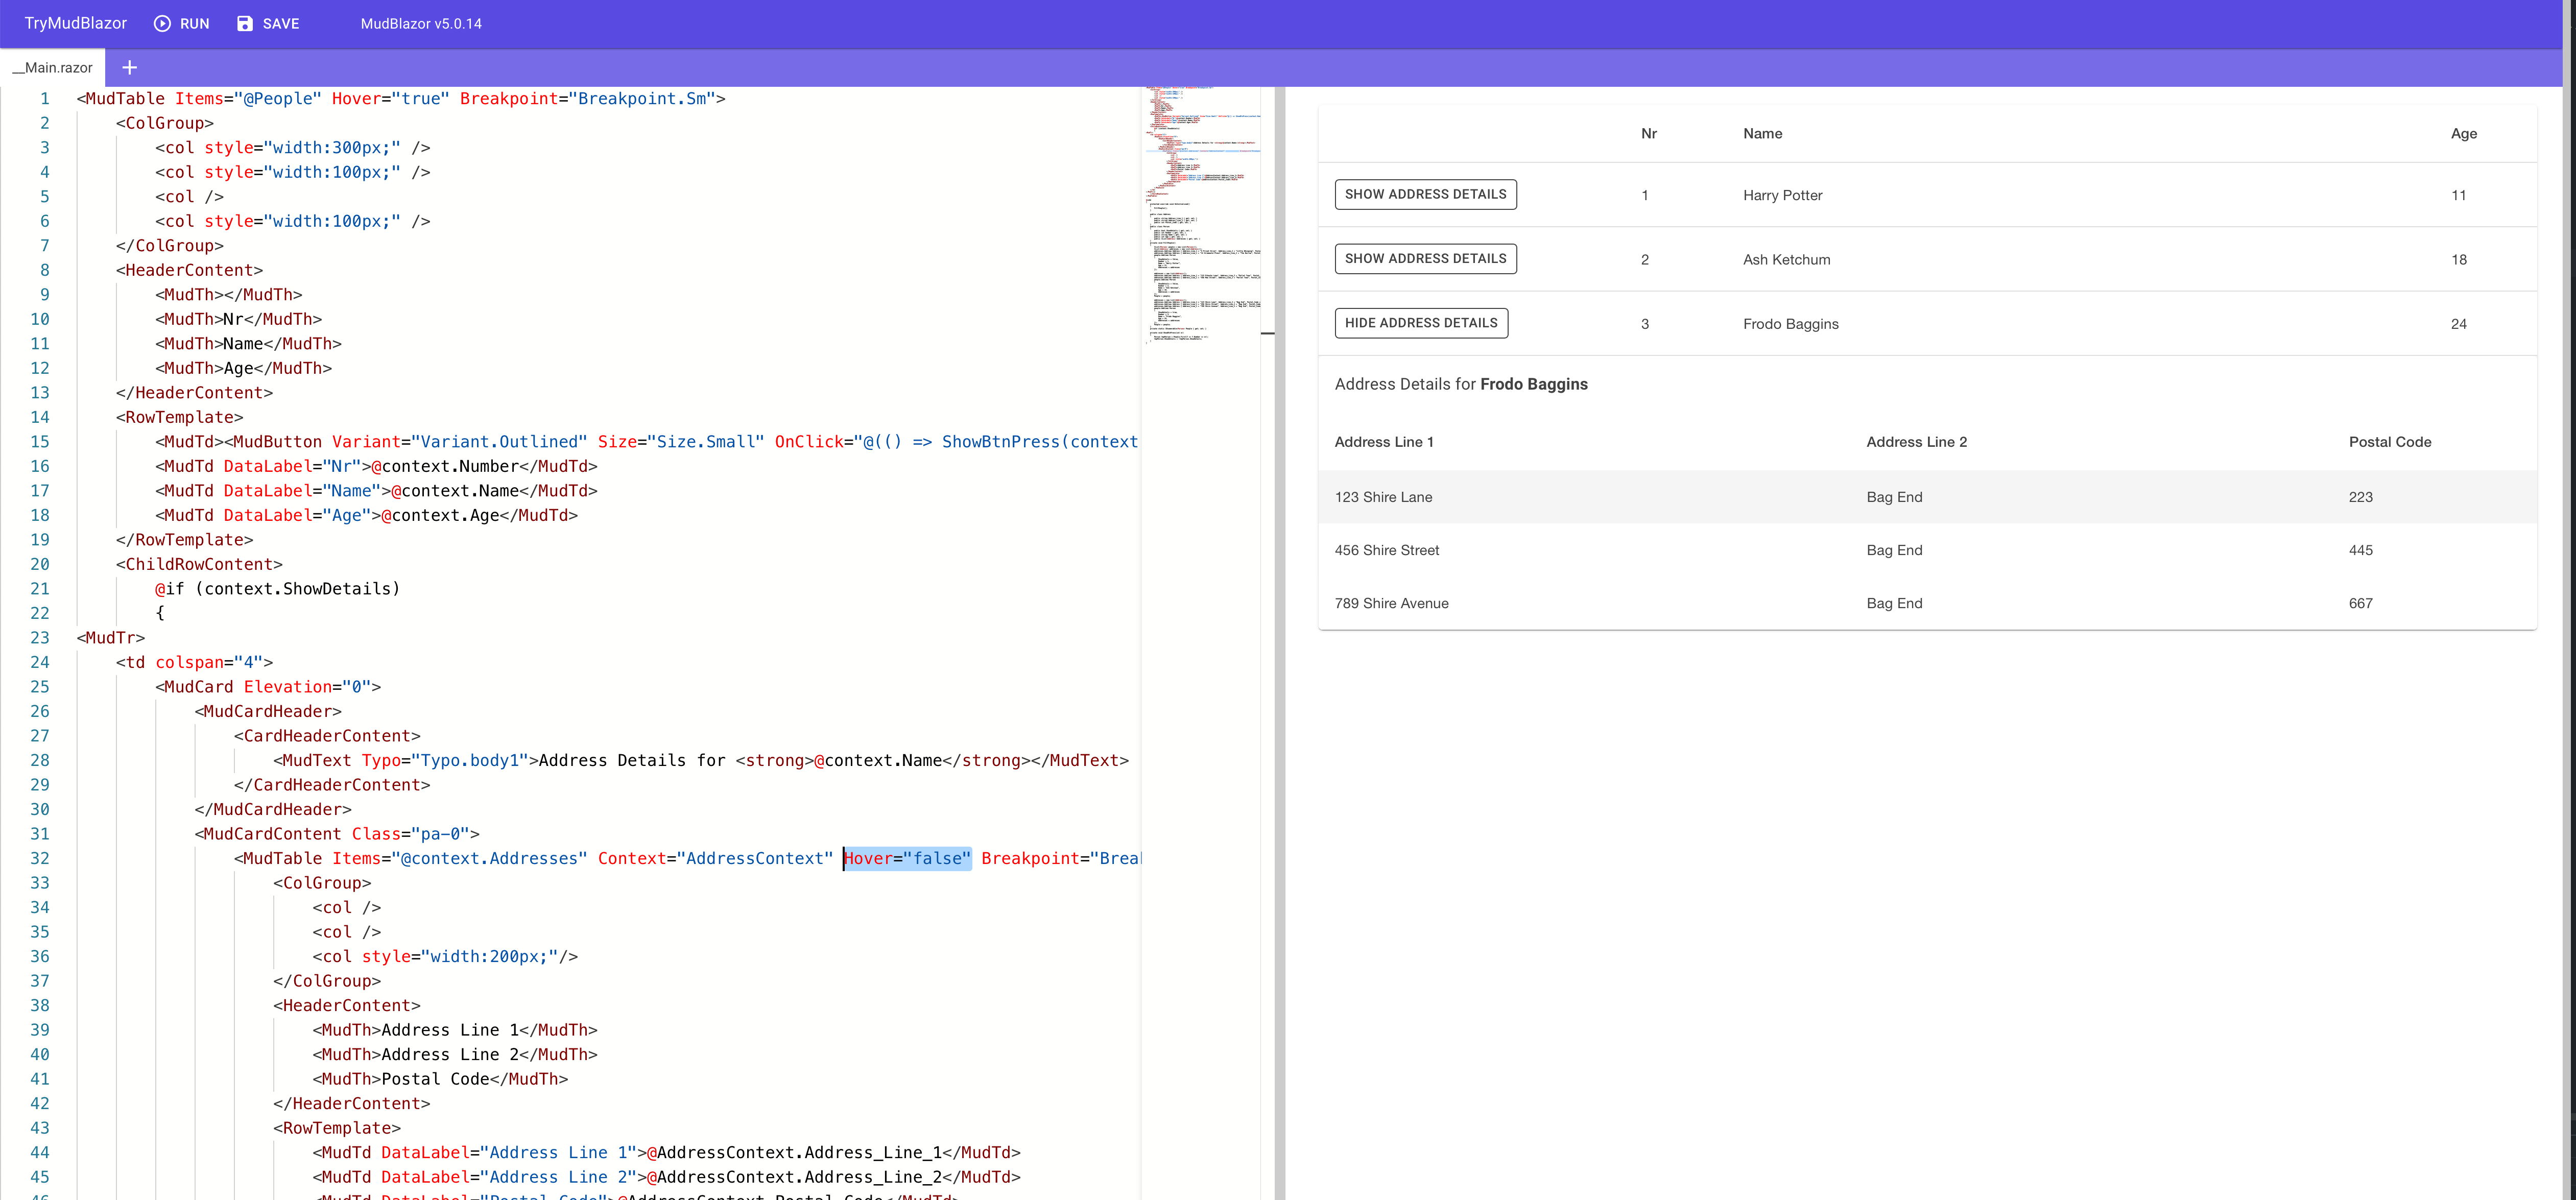2576x1200 pixels.
Task: Click the SAVE floppy disk icon
Action: (245, 23)
